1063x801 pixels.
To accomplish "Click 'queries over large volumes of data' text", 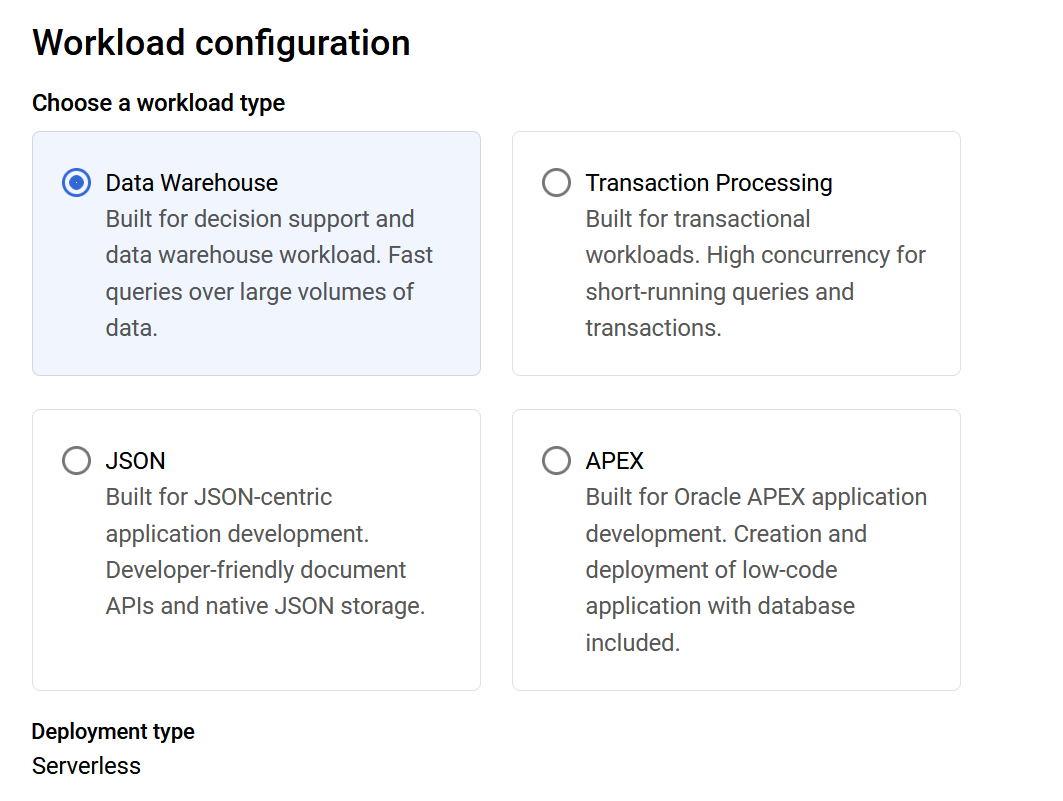I will pyautogui.click(x=260, y=310).
